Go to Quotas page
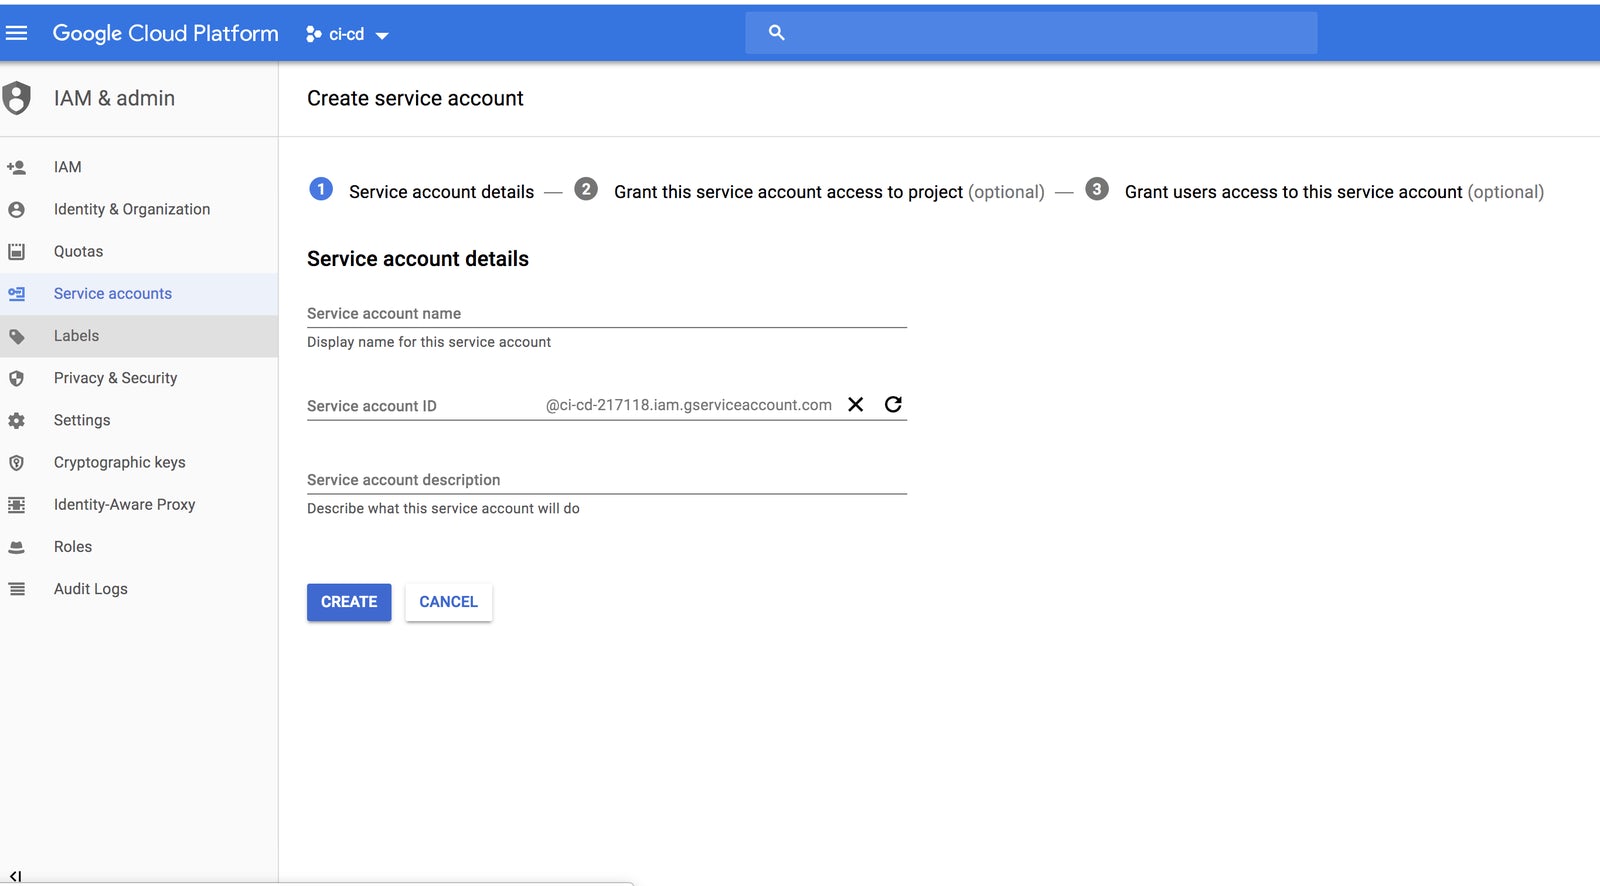This screenshot has height=886, width=1600. [x=139, y=251]
